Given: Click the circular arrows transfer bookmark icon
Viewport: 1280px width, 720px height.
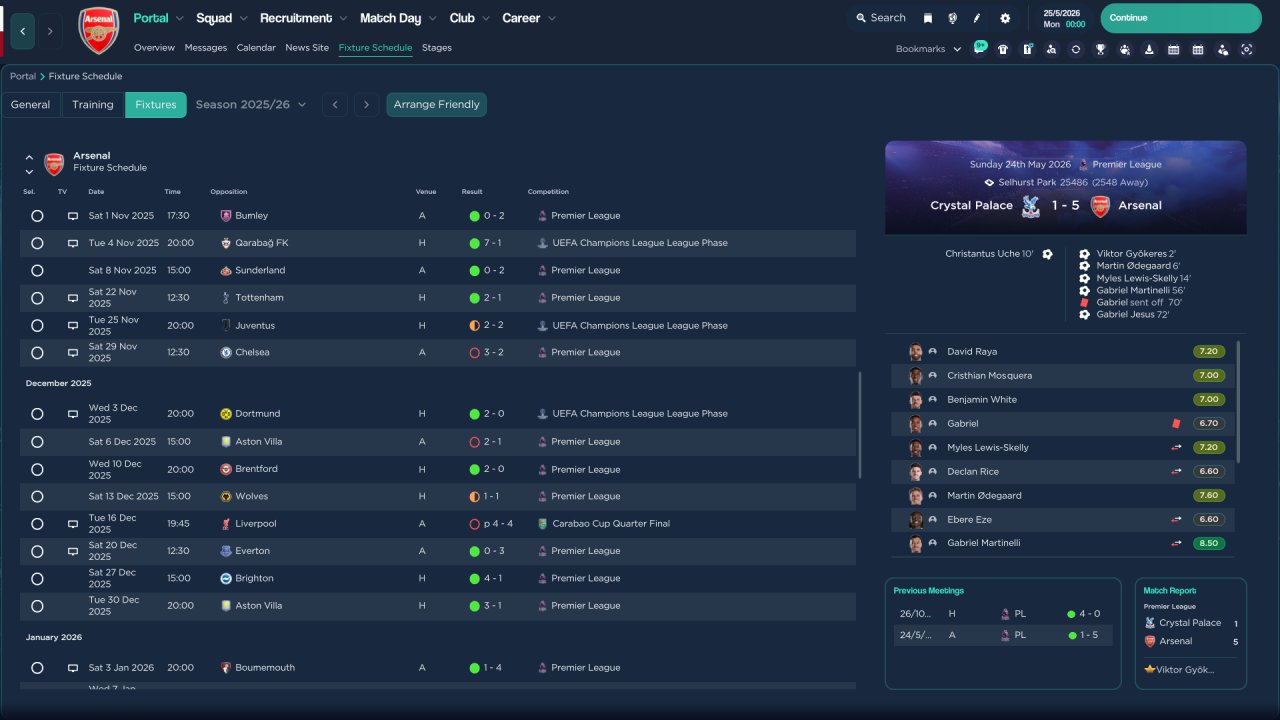Looking at the screenshot, I should 1075,49.
